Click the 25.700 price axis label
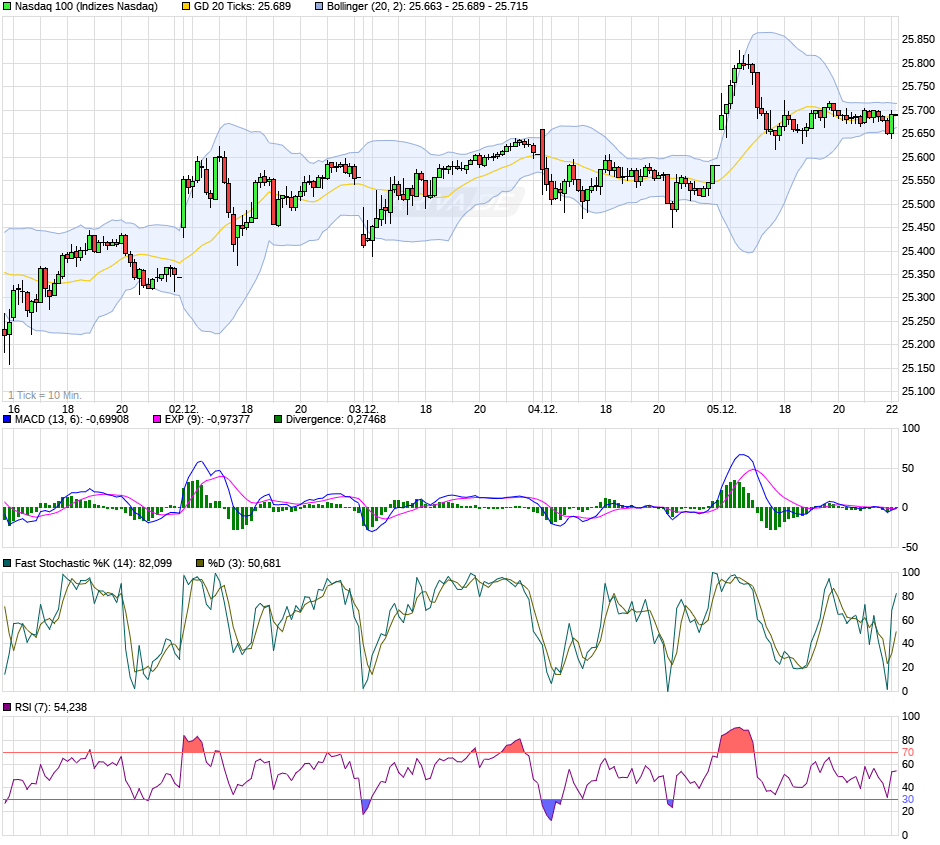The width and height of the screenshot is (940, 845). point(918,110)
